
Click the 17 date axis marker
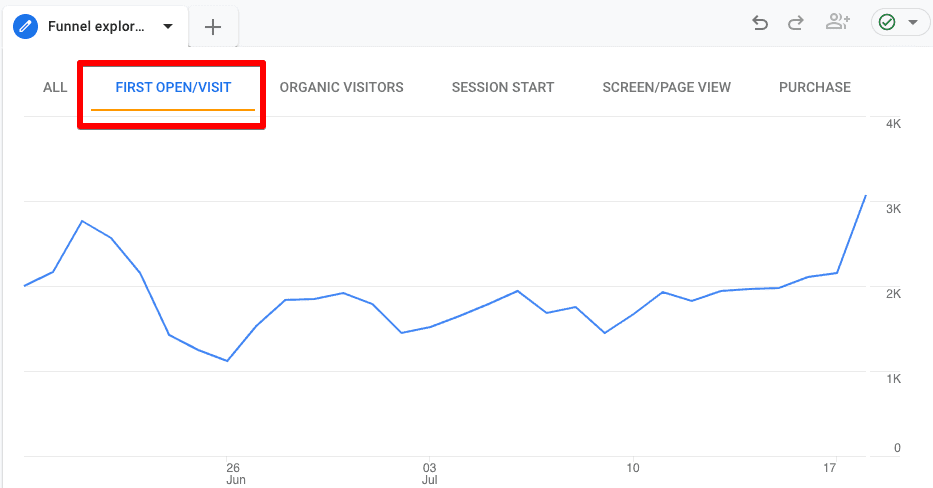[829, 468]
